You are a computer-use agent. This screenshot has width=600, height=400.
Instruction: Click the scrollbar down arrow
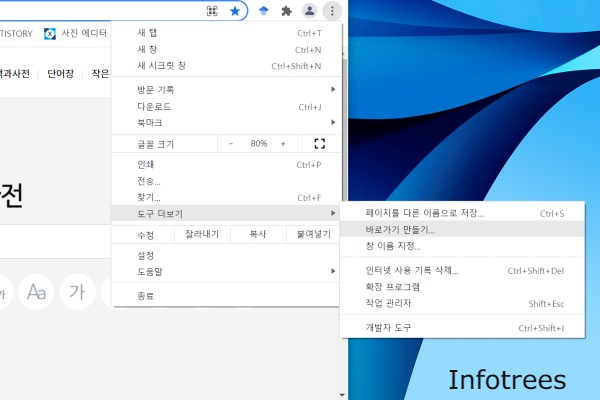pyautogui.click(x=342, y=395)
